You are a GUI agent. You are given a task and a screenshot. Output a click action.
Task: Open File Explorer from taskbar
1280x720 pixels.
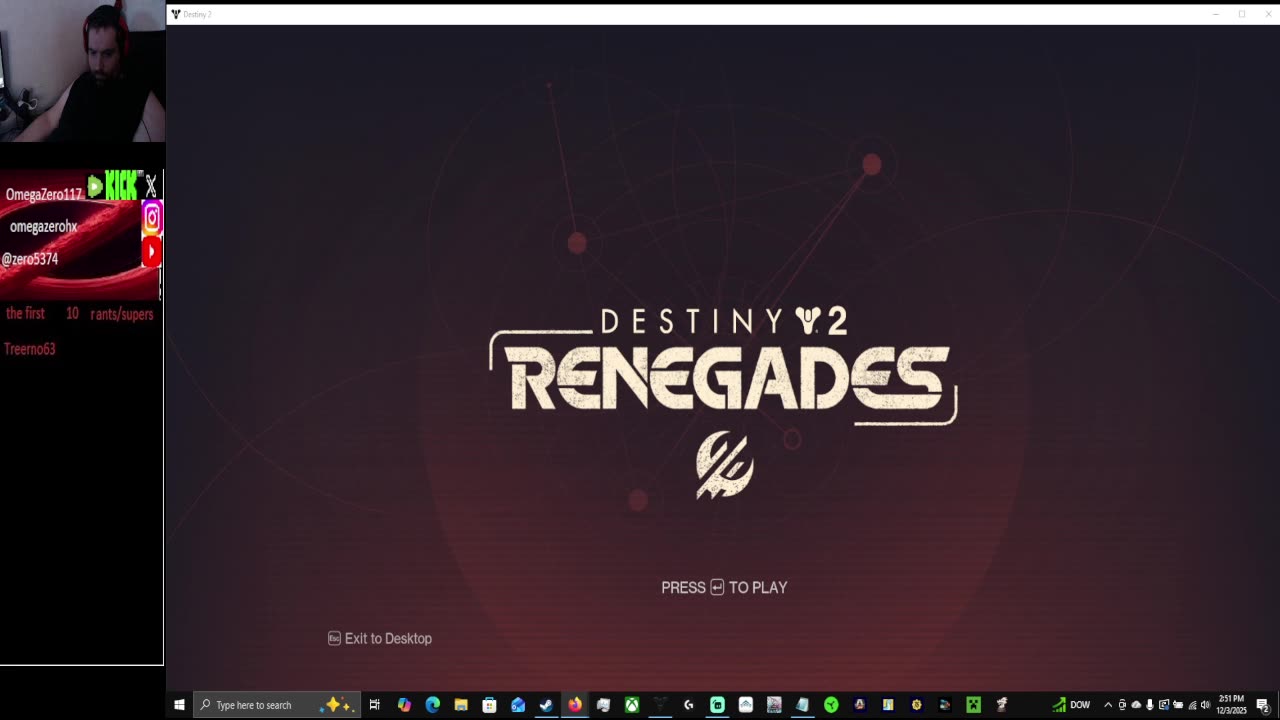[461, 705]
